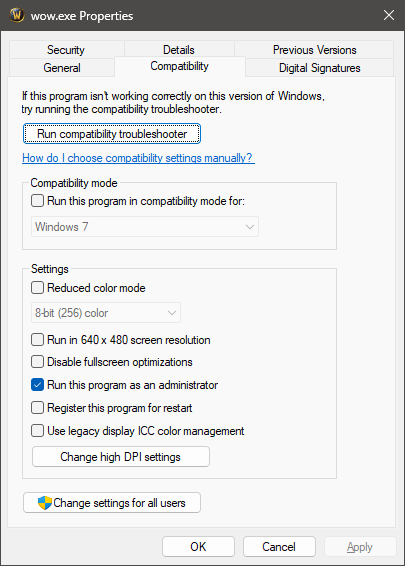
Task: Select the General tab
Action: tap(62, 68)
